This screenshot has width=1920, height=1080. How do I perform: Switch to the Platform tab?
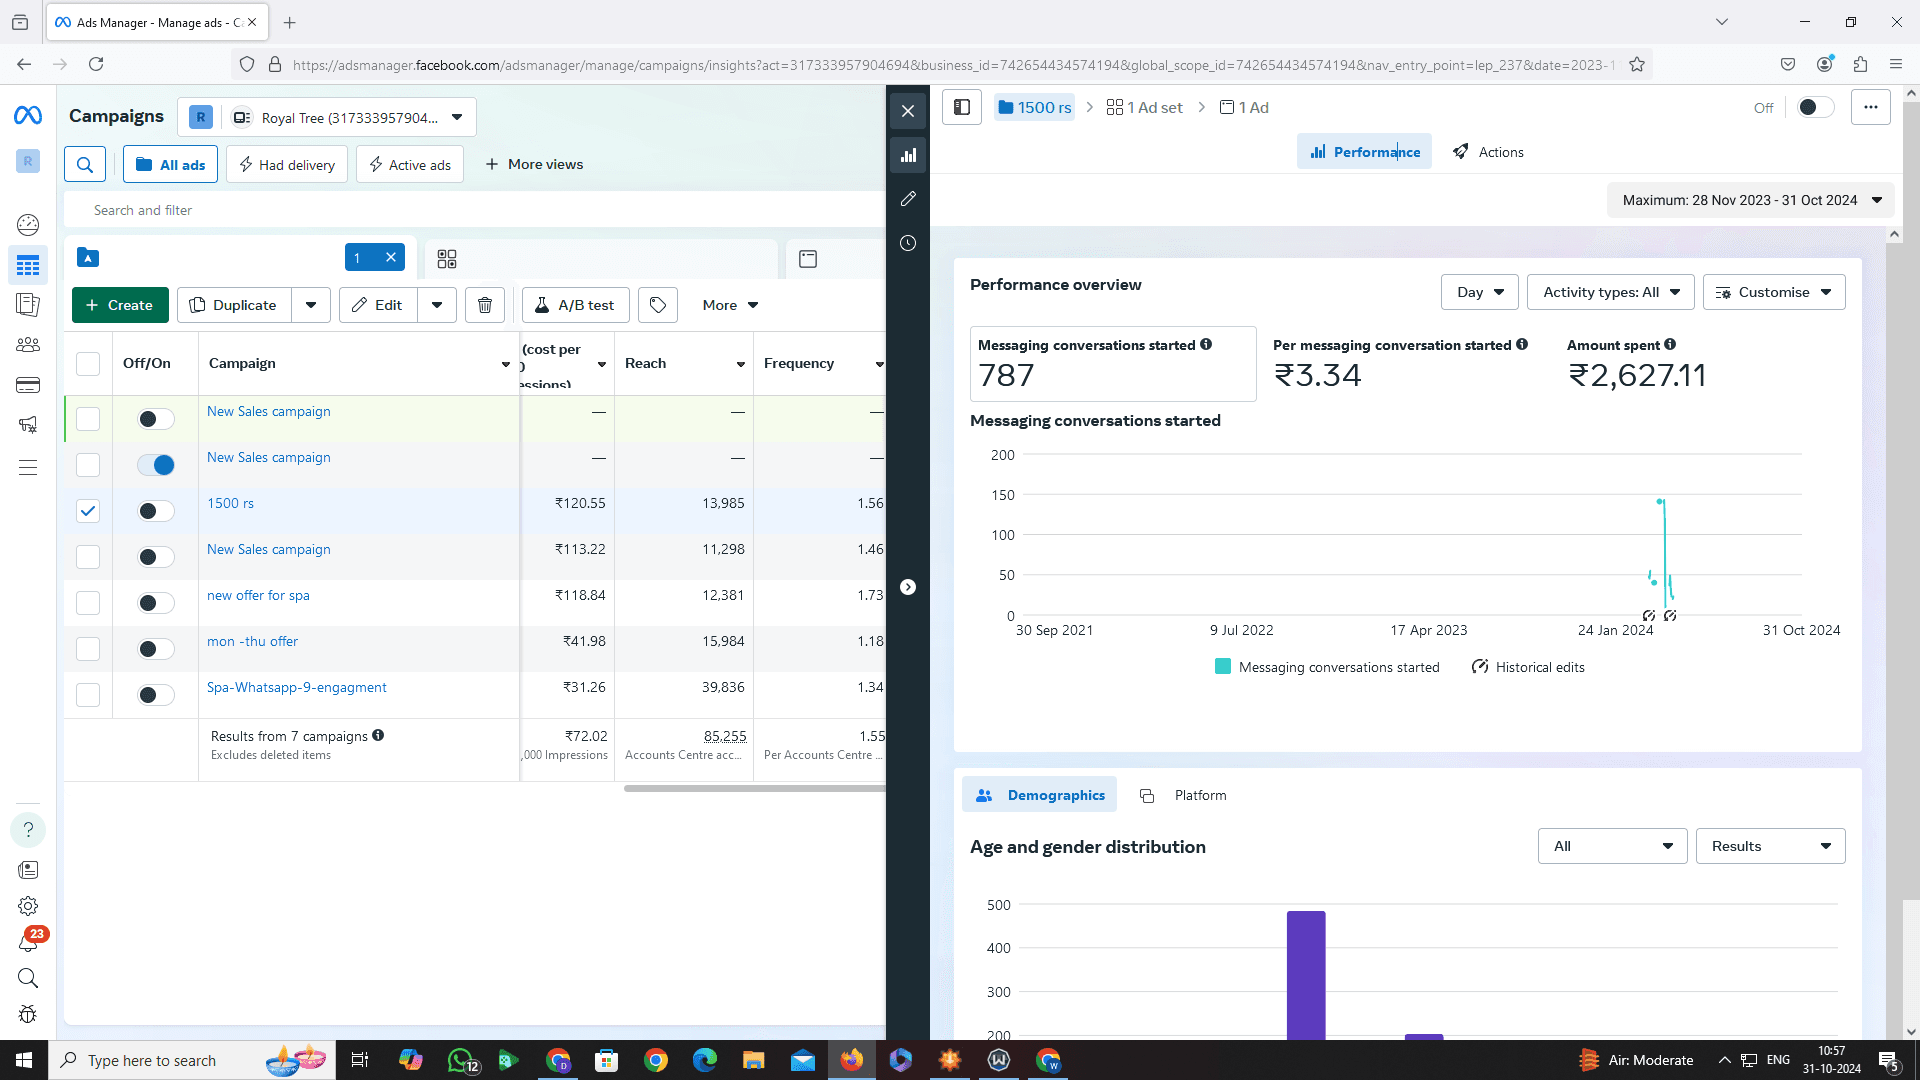point(1199,794)
